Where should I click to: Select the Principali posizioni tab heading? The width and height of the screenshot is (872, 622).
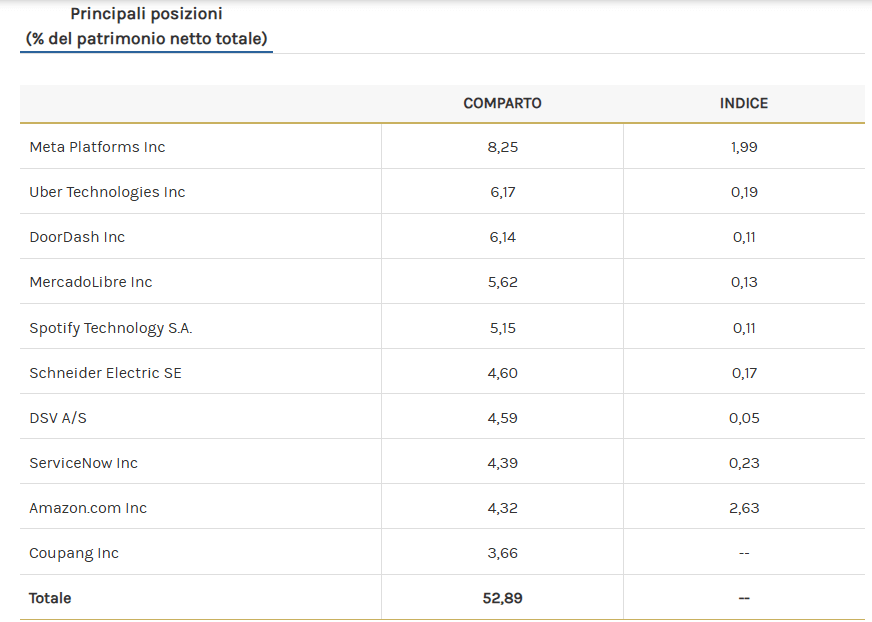146,26
